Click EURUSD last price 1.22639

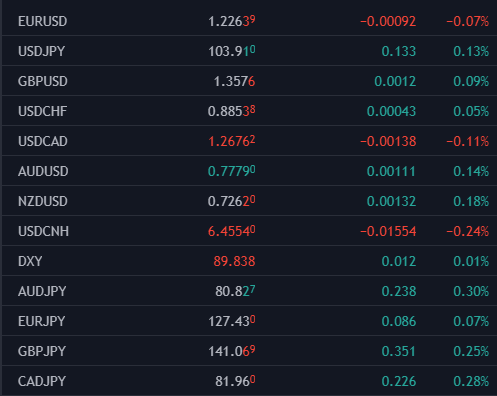pyautogui.click(x=232, y=21)
